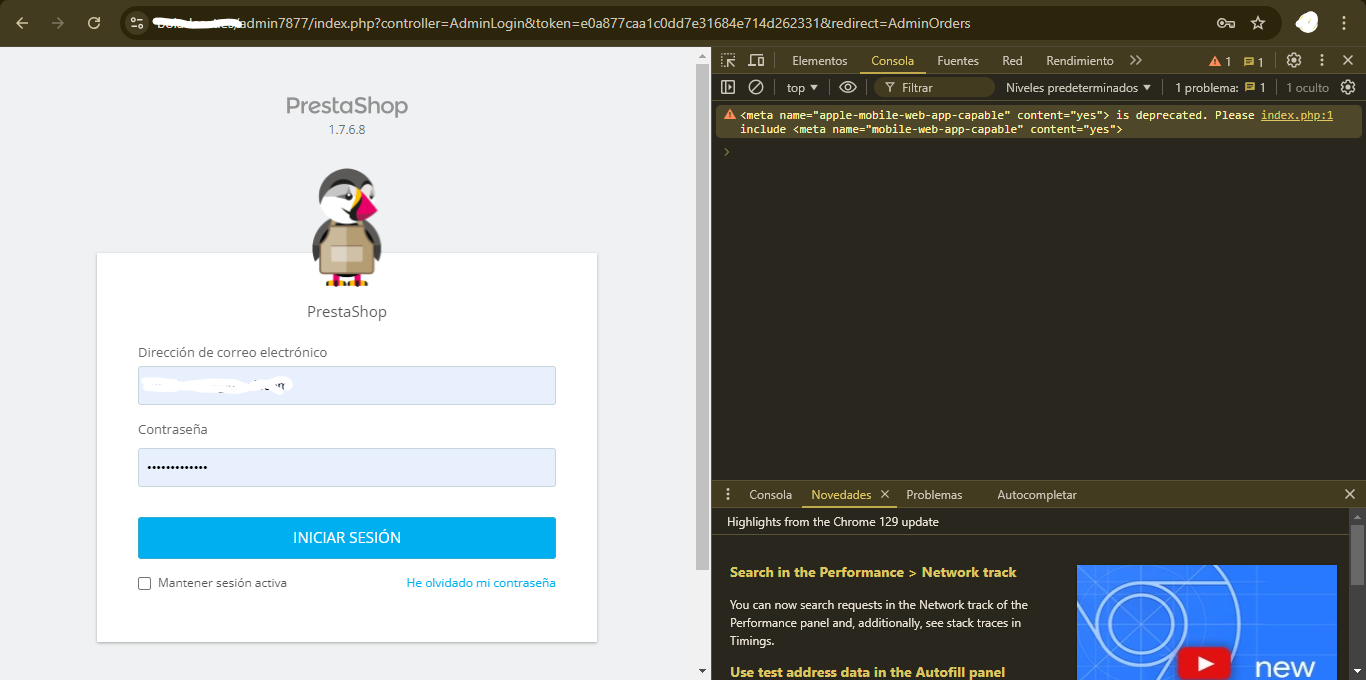Open He olvidado mi contraseña link
Image resolution: width=1366 pixels, height=680 pixels.
point(481,583)
